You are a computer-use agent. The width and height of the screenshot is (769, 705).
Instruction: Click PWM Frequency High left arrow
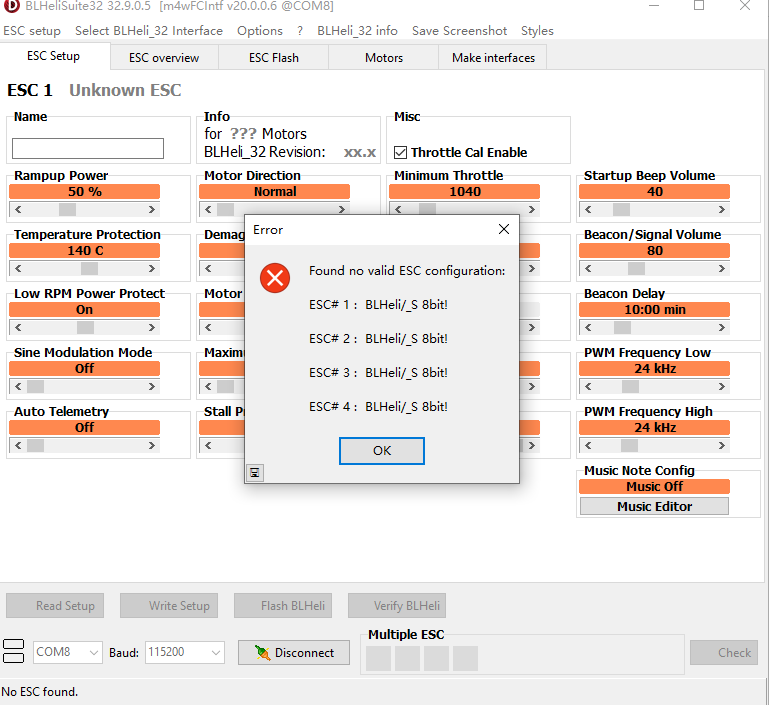[588, 445]
